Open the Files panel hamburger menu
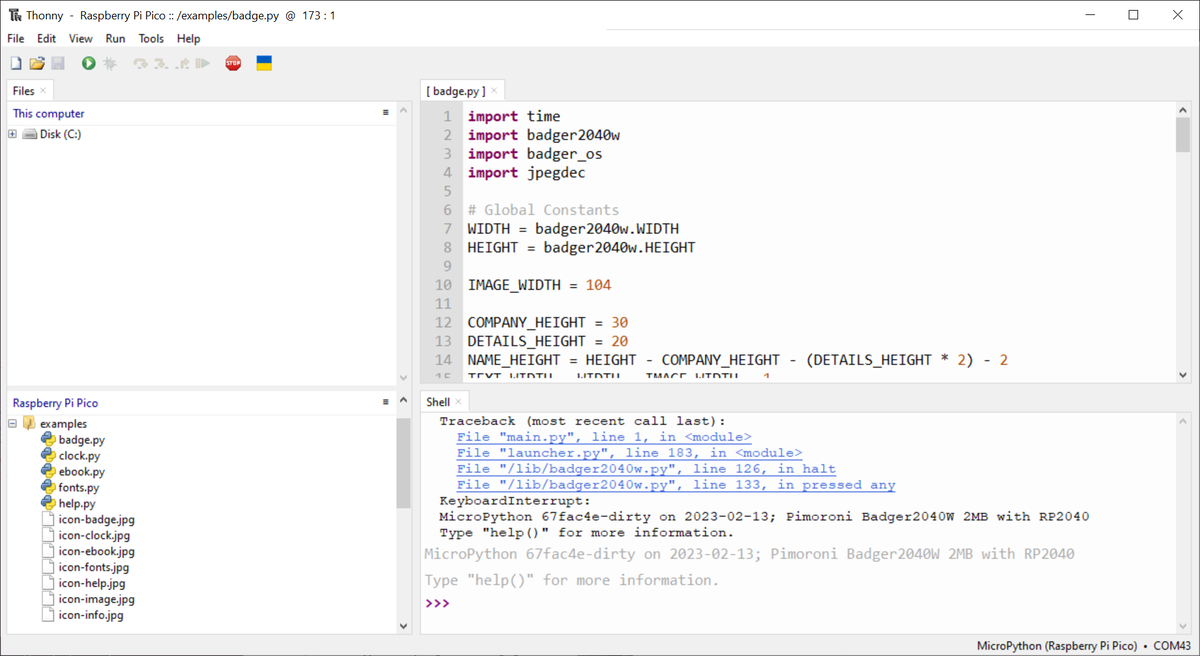 click(x=386, y=112)
